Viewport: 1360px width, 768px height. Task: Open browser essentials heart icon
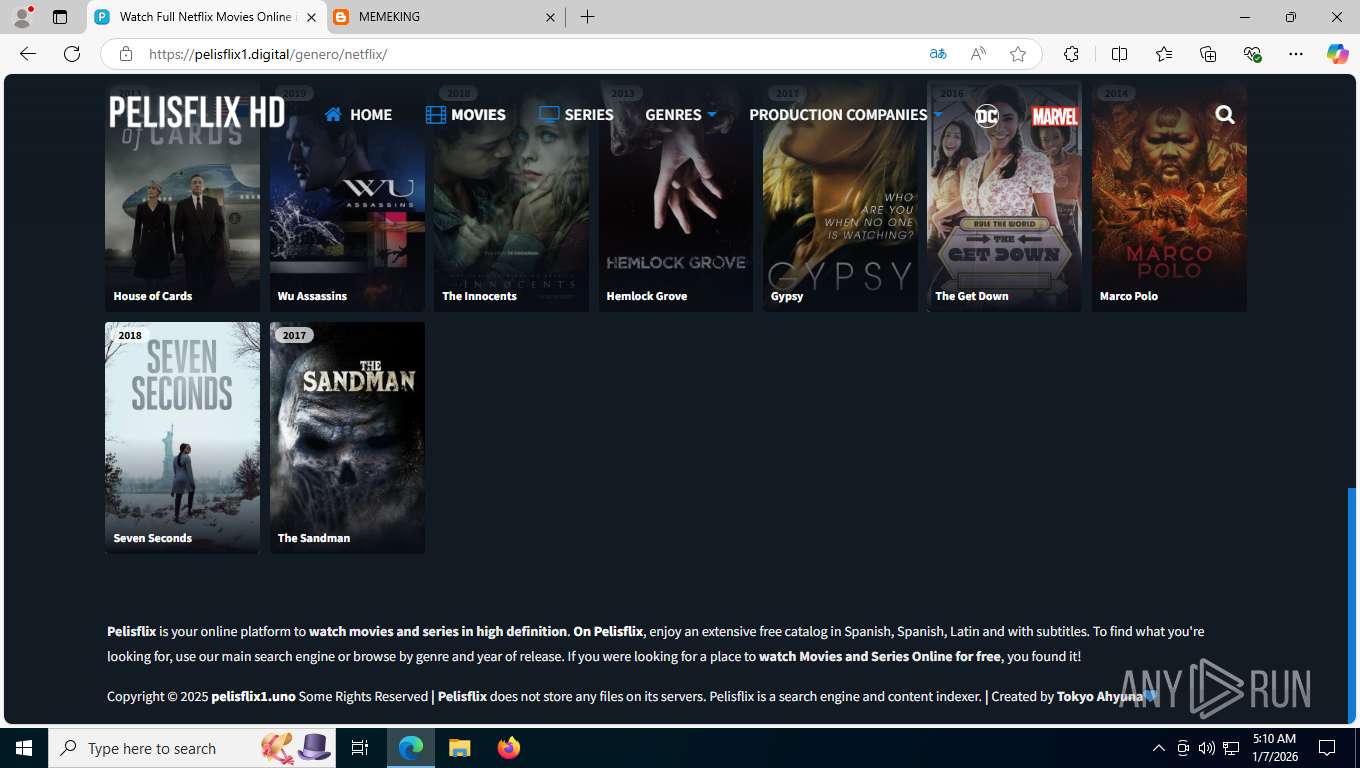[1252, 54]
